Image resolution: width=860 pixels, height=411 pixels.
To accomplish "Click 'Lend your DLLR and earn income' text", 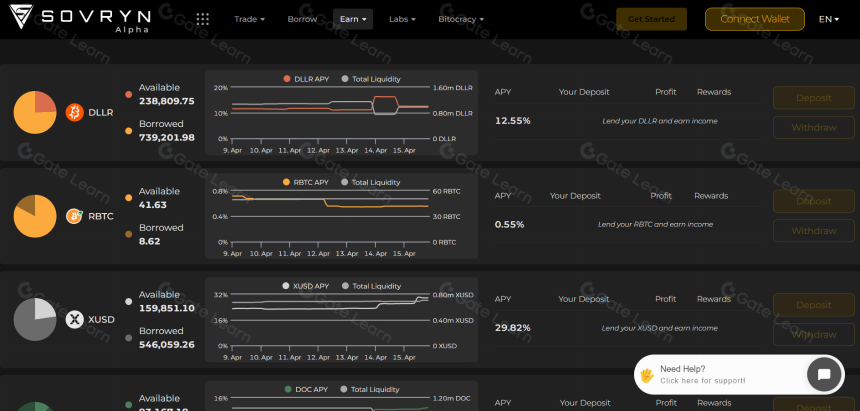I will point(660,121).
